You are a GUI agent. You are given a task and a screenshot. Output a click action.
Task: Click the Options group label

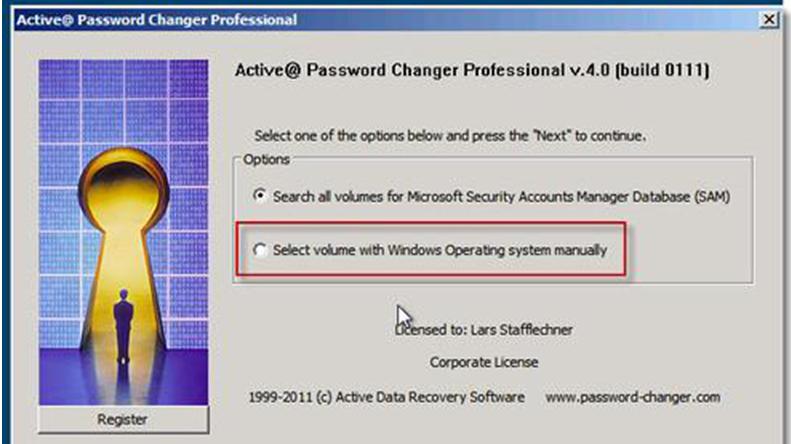tap(260, 160)
